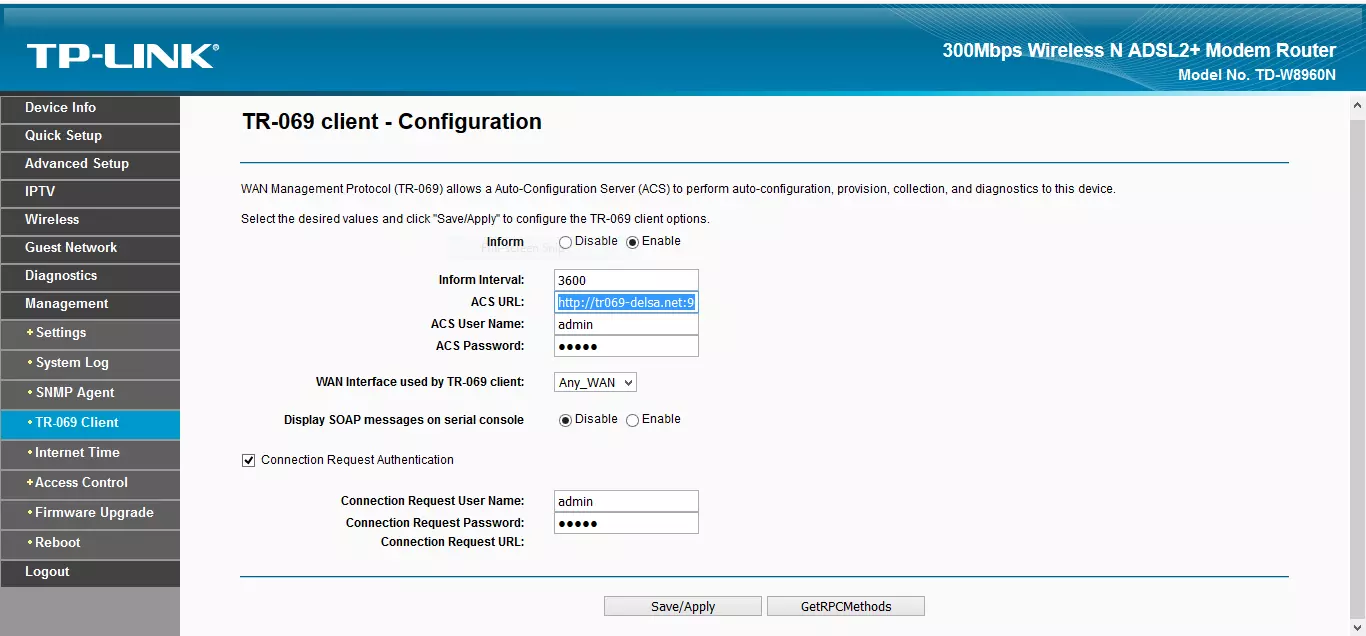
Task: Disable SOAP messages on serial console
Action: coord(565,420)
